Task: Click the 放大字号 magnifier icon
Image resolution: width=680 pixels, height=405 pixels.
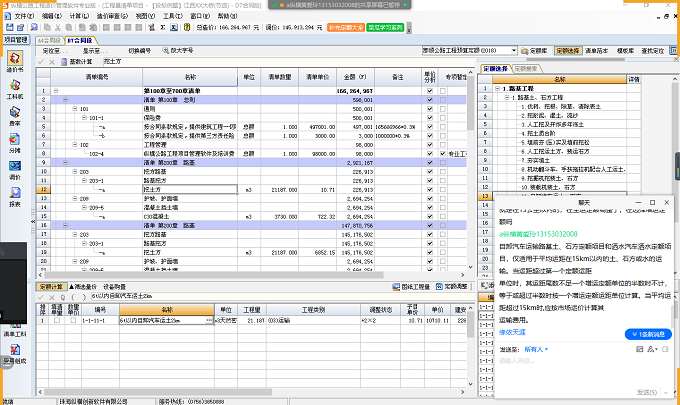Action: click(x=165, y=50)
